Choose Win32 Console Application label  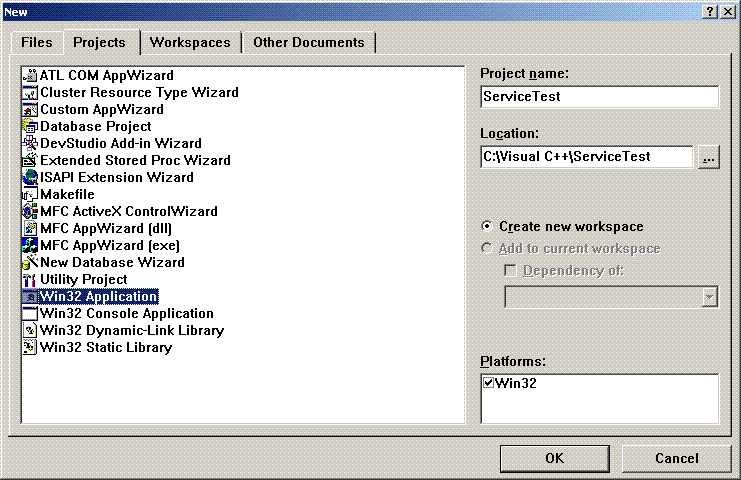(127, 314)
